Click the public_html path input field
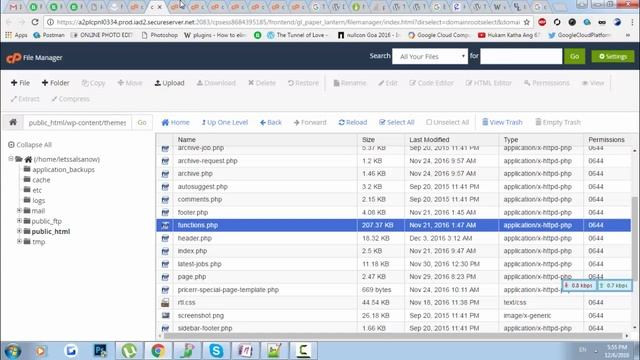Screen dimensions: 640x360 click(77, 122)
